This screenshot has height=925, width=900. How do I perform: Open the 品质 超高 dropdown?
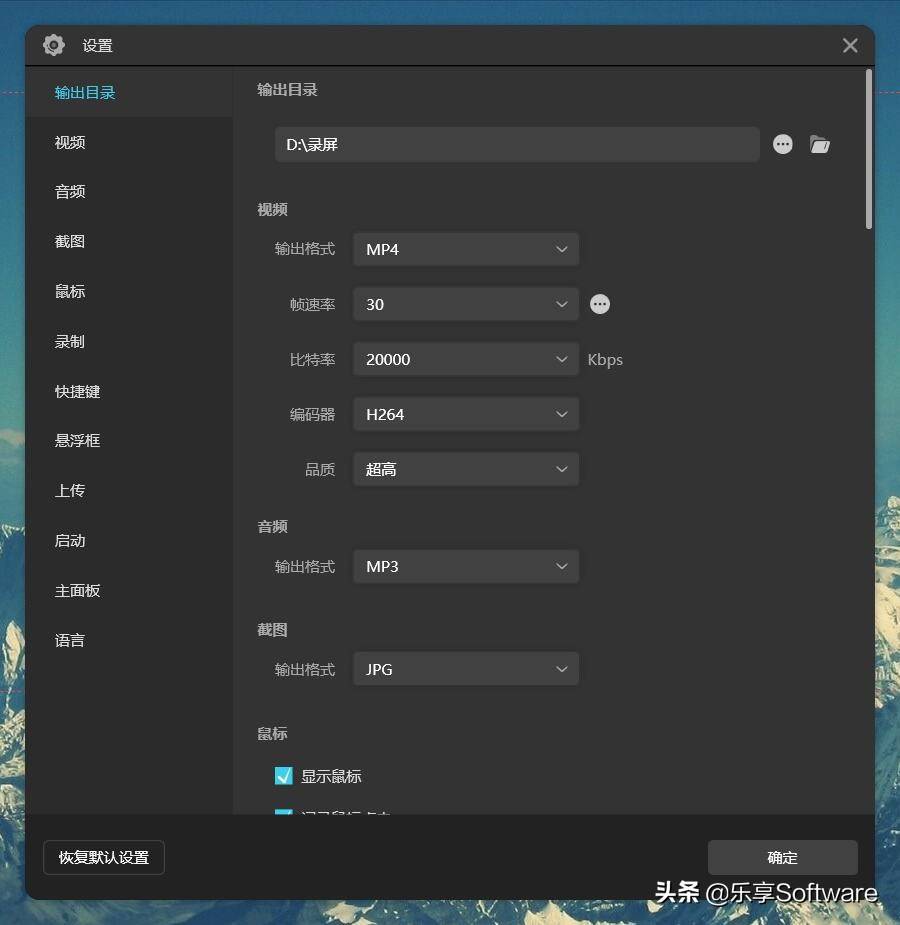466,470
